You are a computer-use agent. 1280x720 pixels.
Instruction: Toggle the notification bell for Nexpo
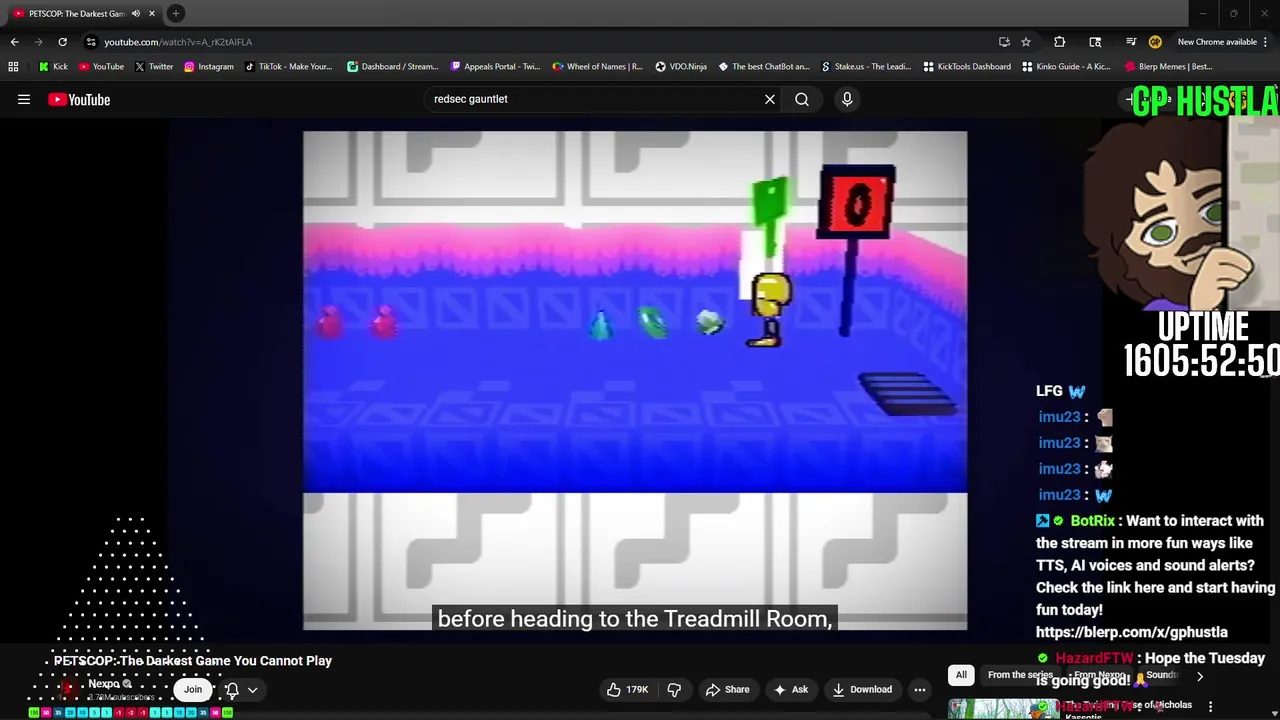pos(232,690)
